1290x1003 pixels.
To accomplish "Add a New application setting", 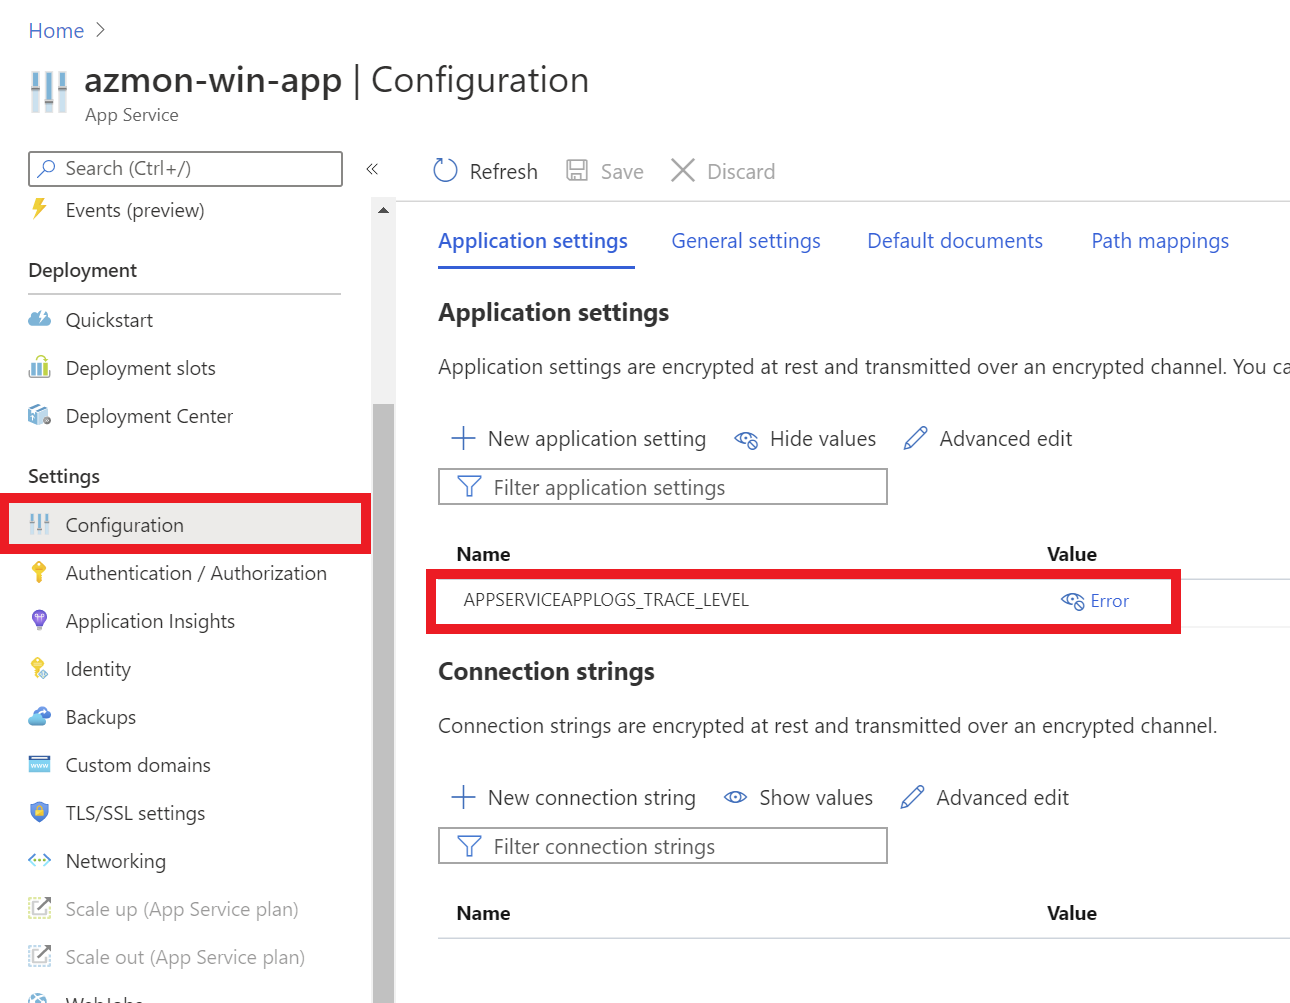I will [x=579, y=439].
